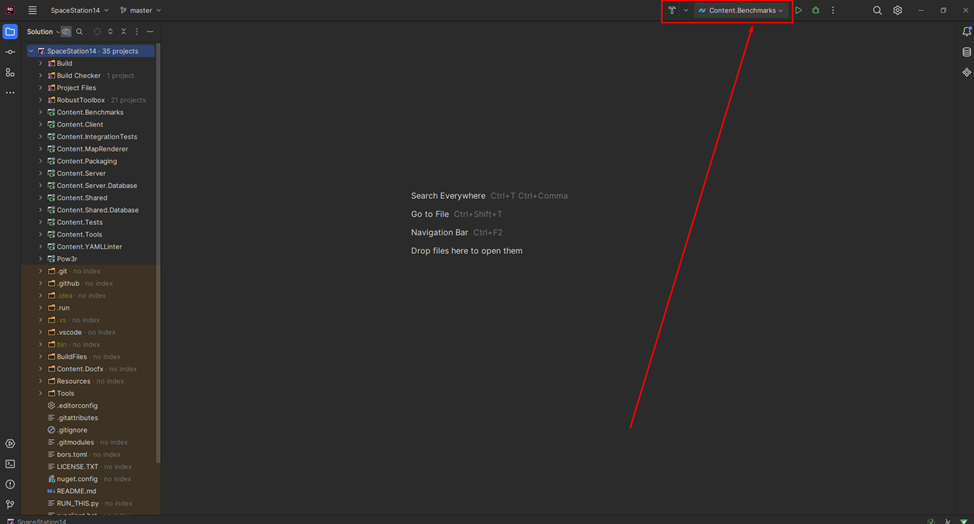Open the Git tool window icon
Screen dimensions: 974x524
10,505
